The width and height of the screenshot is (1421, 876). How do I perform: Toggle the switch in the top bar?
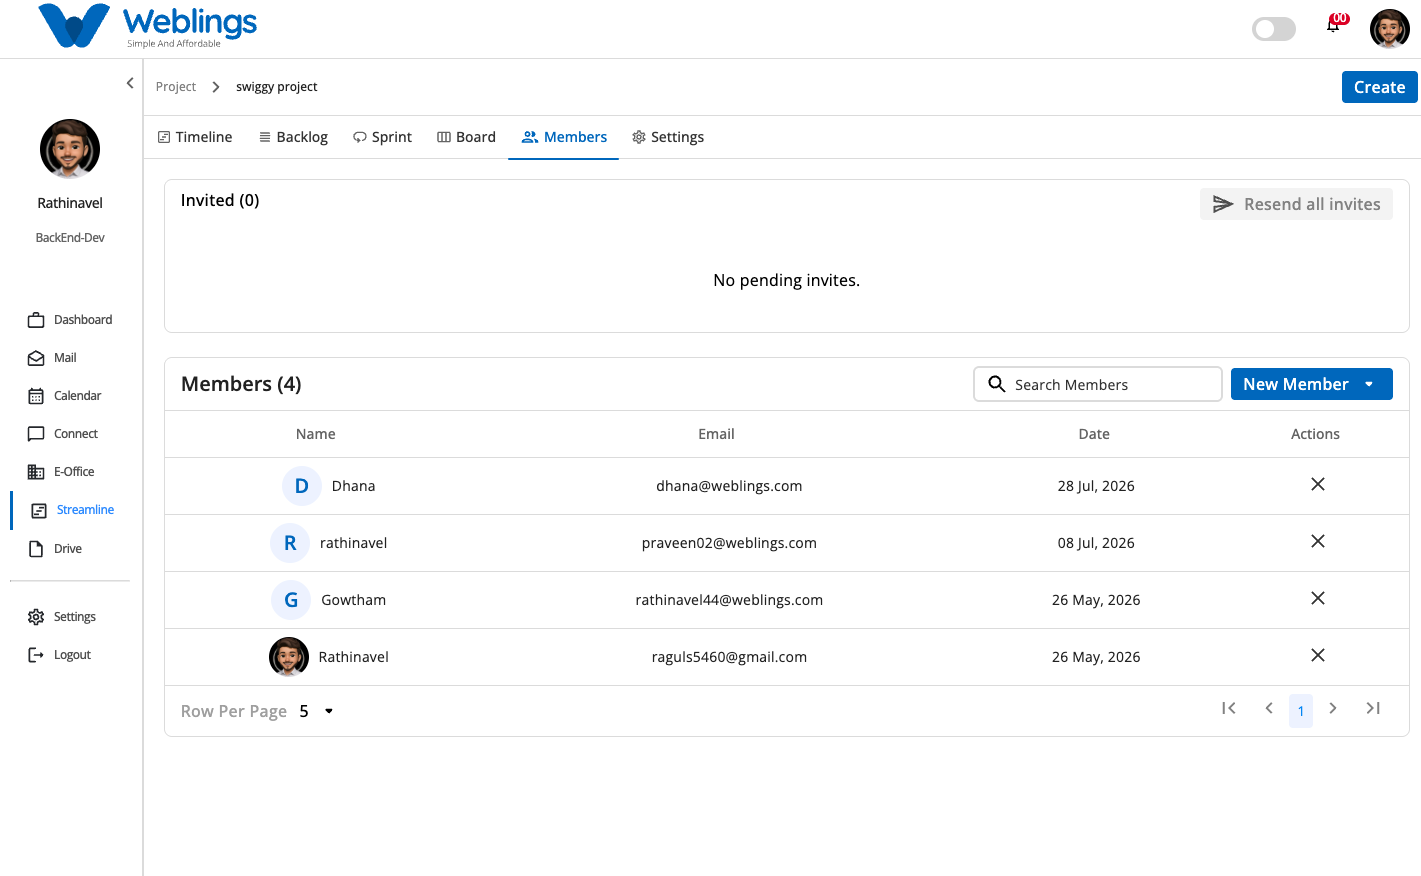(1274, 29)
